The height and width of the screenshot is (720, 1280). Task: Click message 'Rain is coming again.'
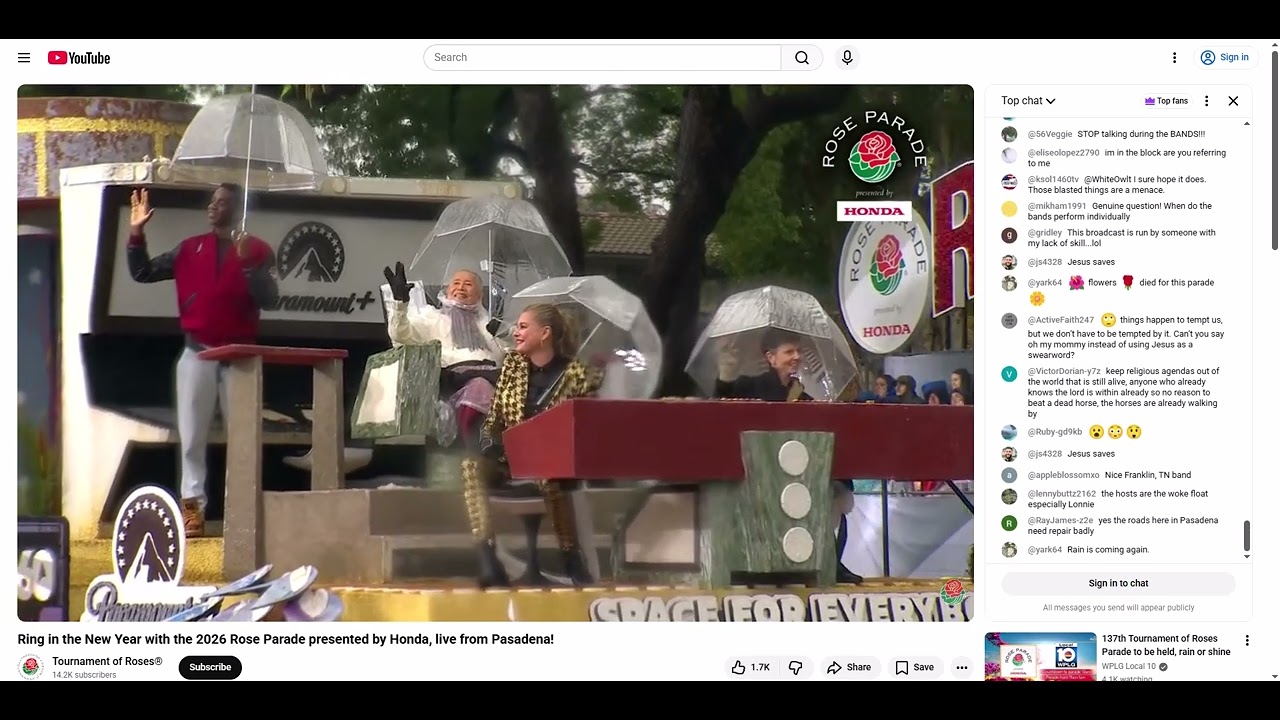[x=1108, y=550]
